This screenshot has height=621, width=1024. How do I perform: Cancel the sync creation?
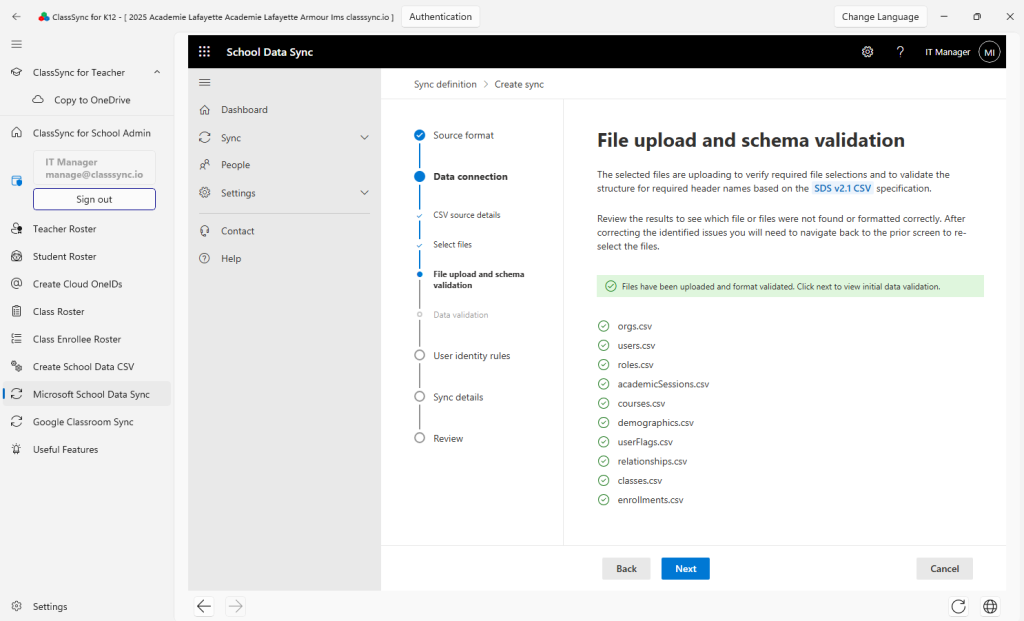tap(944, 569)
